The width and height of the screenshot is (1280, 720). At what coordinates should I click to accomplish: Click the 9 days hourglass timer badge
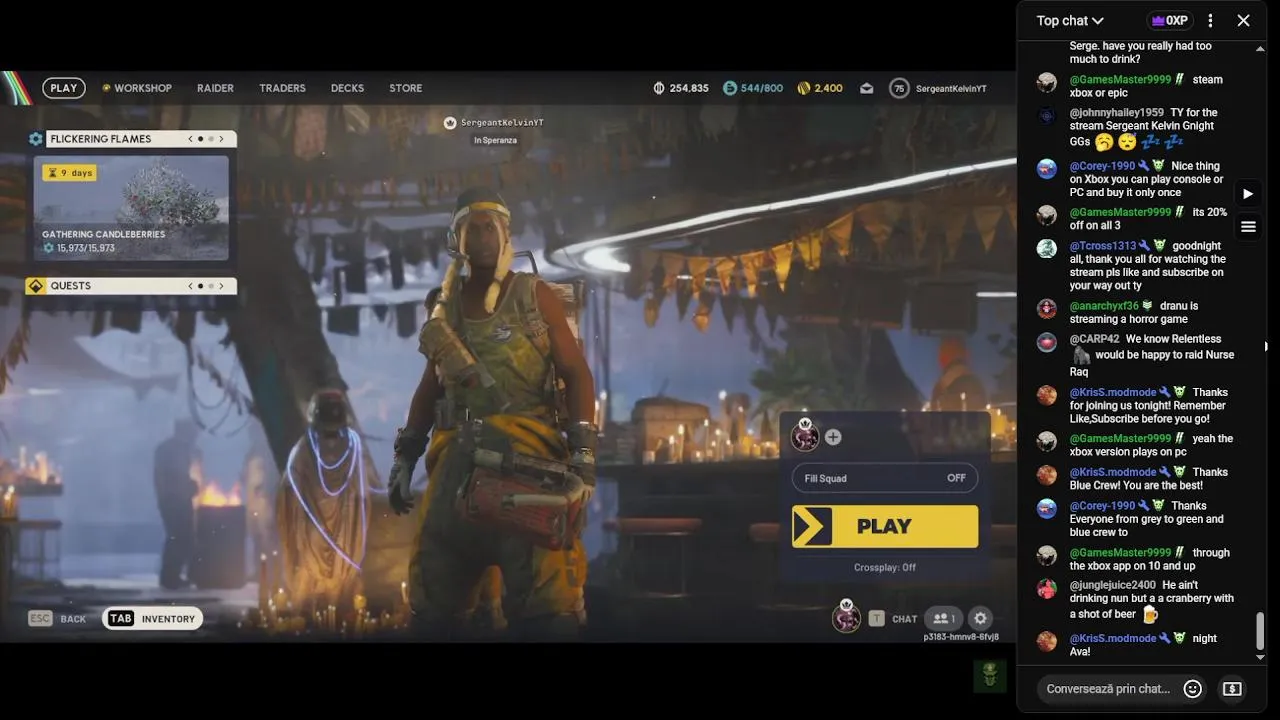69,173
